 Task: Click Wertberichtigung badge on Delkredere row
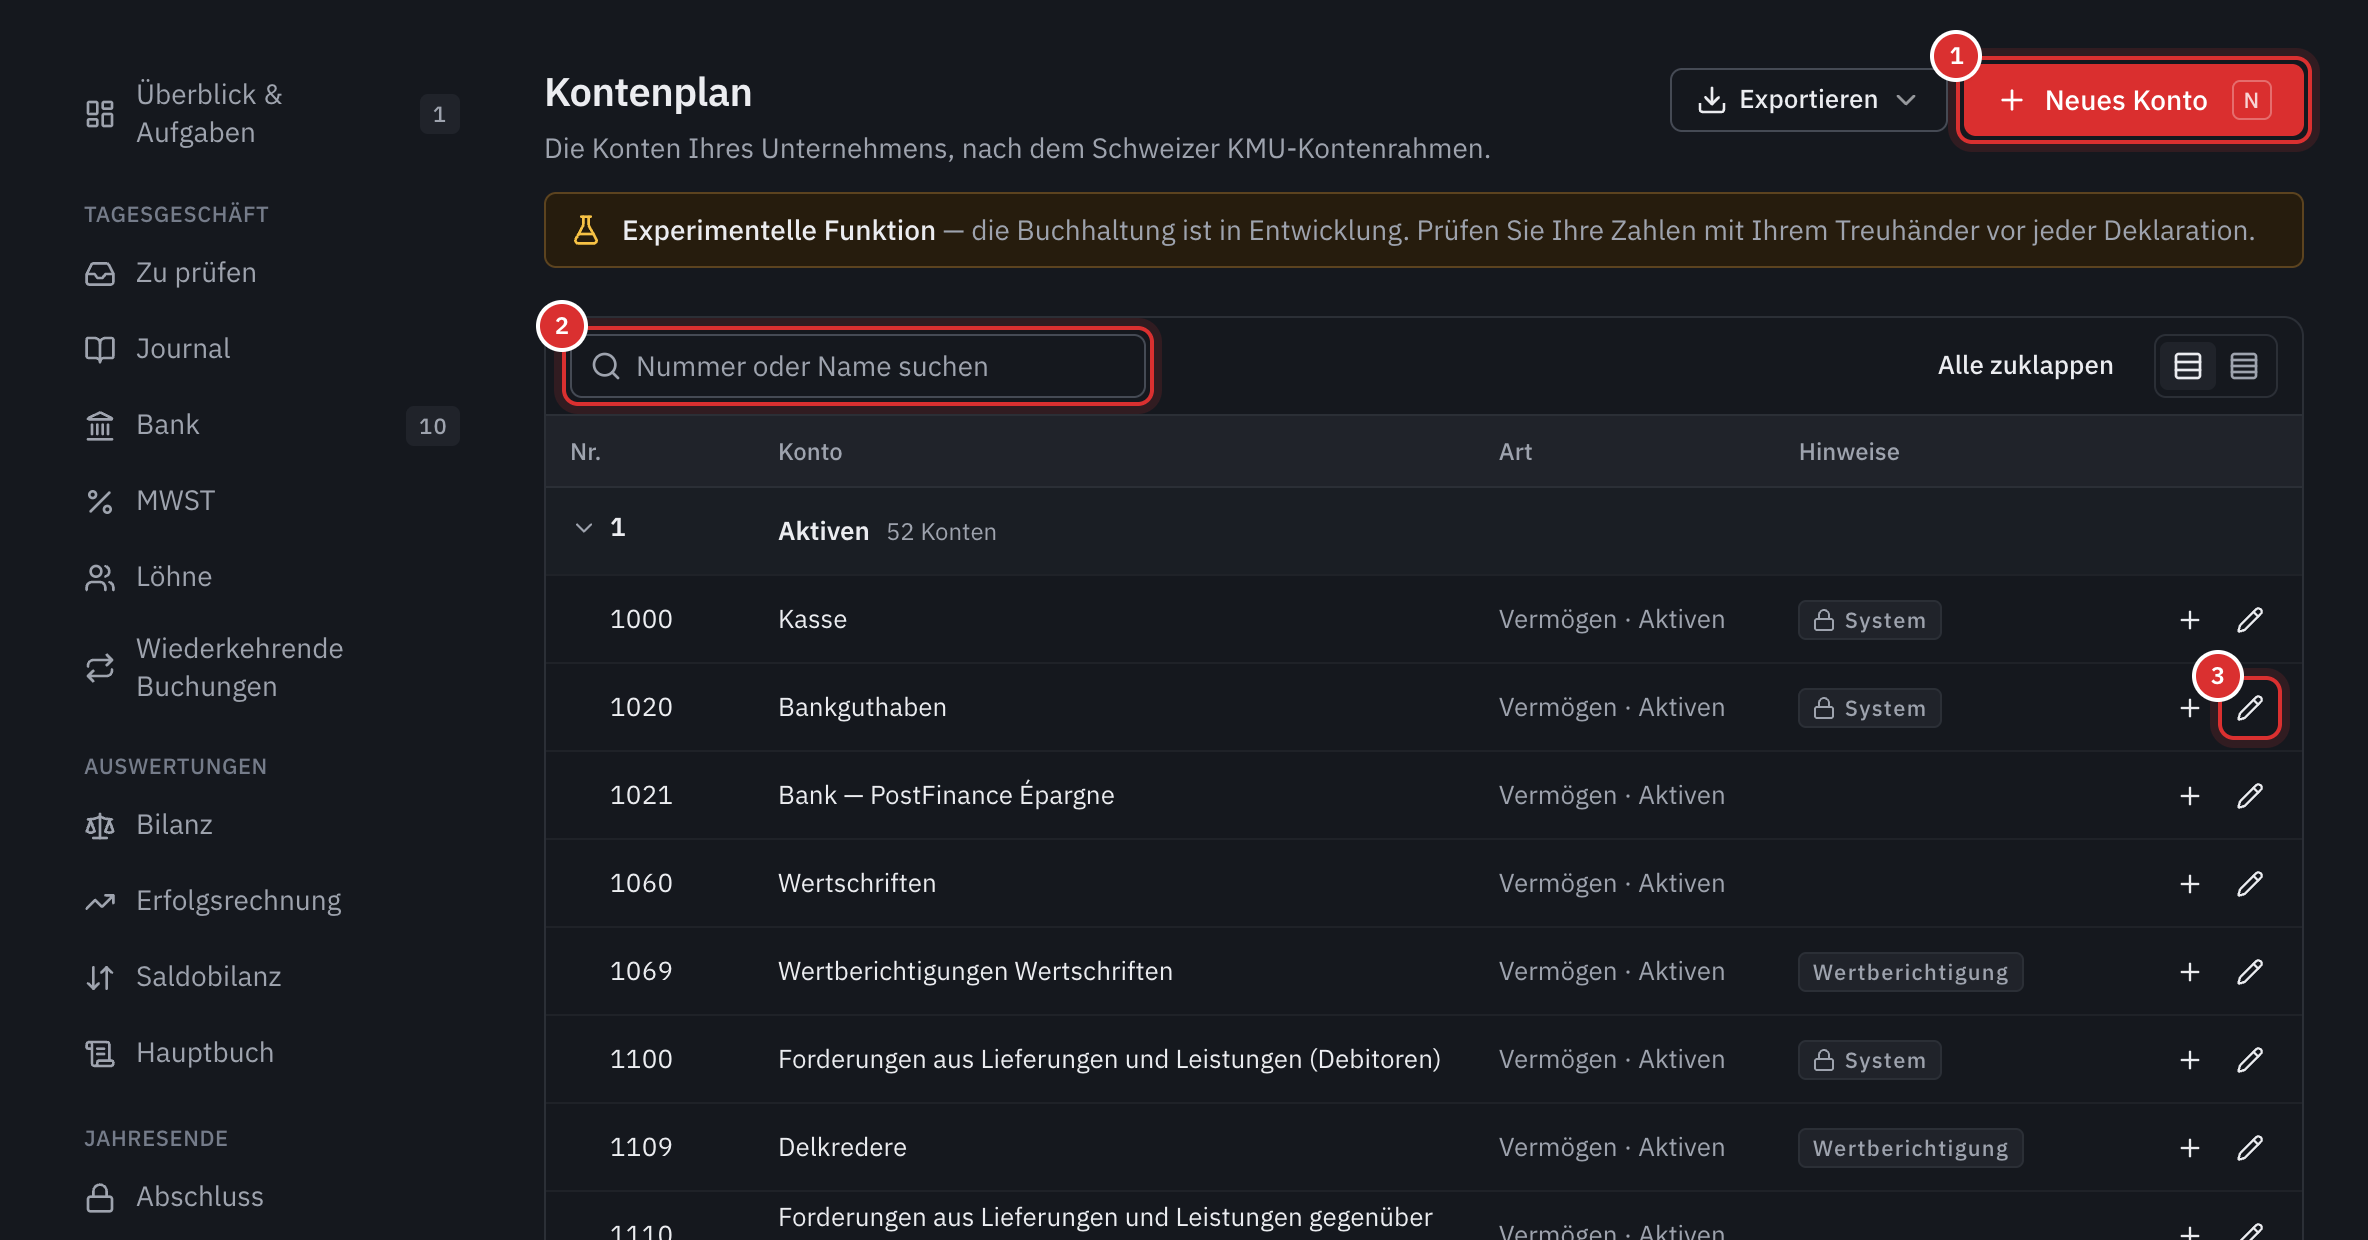click(1910, 1148)
